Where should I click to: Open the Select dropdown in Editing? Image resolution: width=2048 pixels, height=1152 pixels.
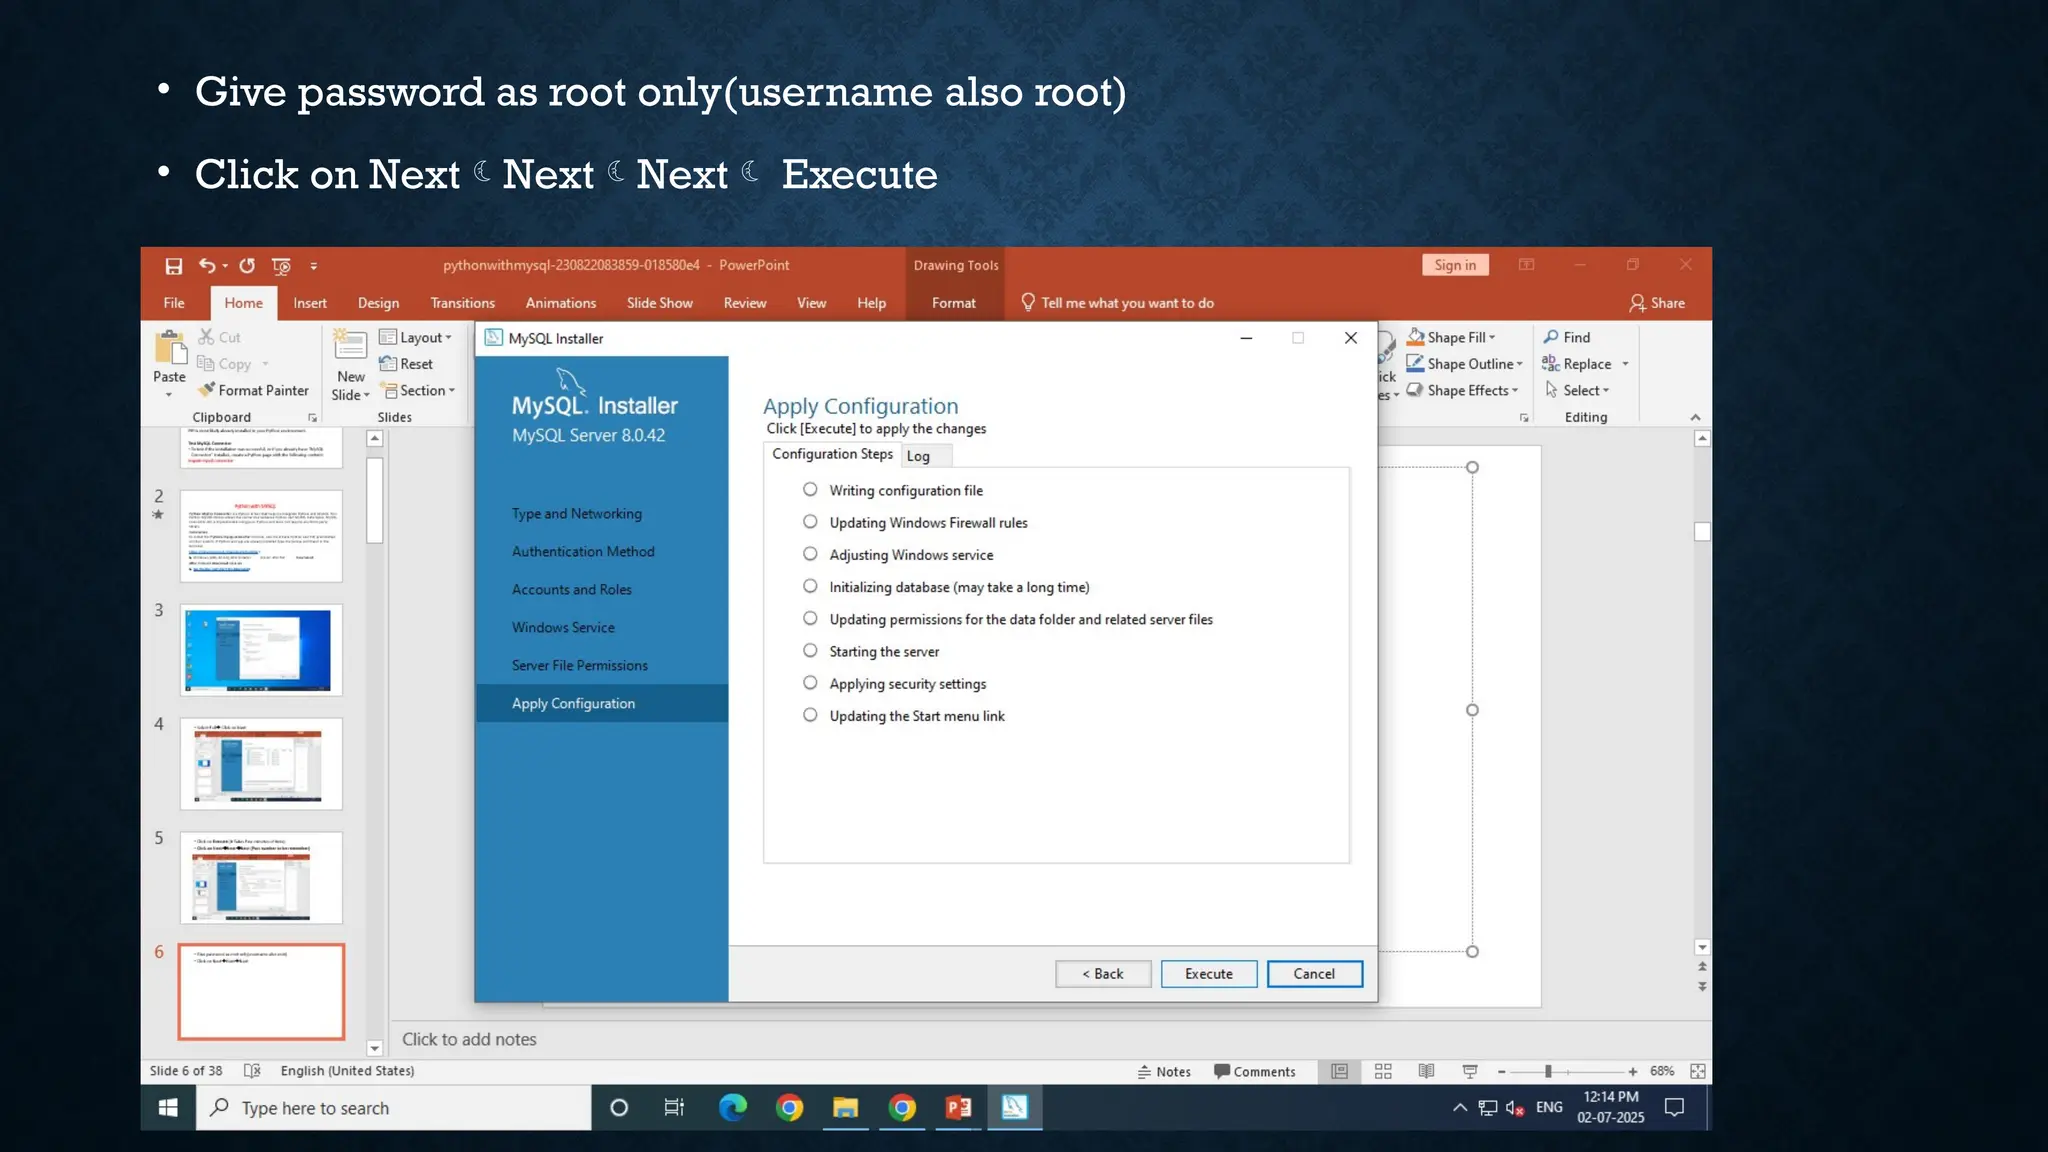pyautogui.click(x=1577, y=390)
